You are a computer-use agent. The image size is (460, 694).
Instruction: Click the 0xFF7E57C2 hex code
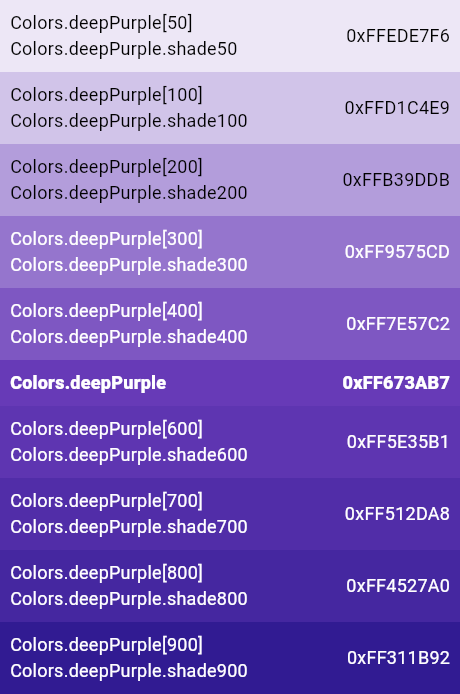coord(398,324)
